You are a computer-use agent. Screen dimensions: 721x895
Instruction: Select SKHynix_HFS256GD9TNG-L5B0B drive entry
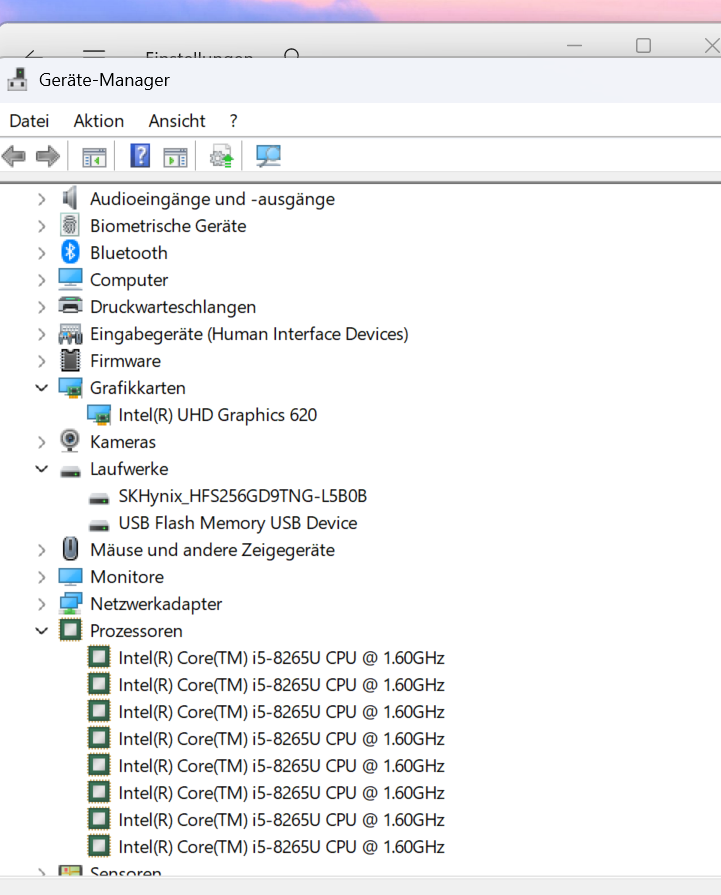pyautogui.click(x=243, y=496)
